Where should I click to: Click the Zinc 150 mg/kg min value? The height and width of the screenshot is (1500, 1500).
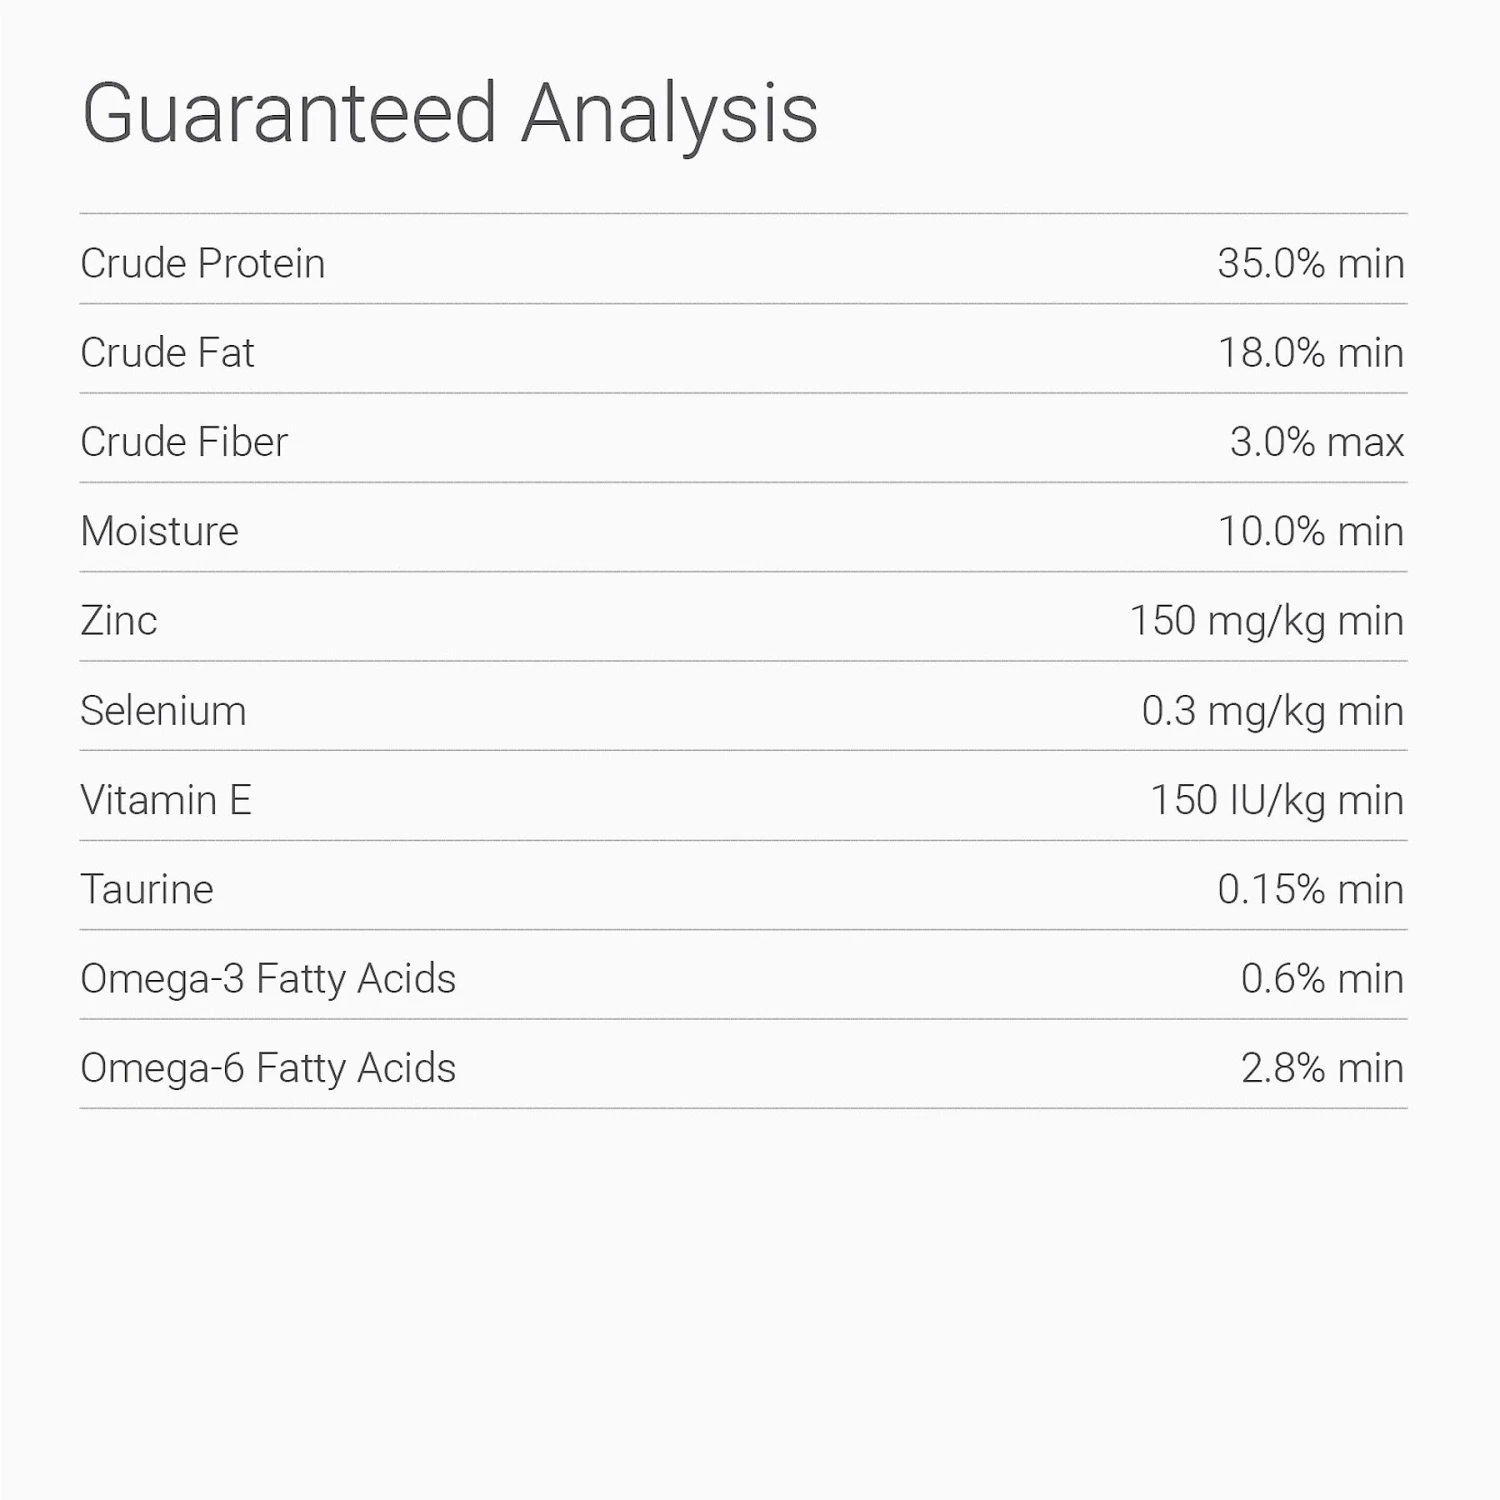tap(1266, 621)
